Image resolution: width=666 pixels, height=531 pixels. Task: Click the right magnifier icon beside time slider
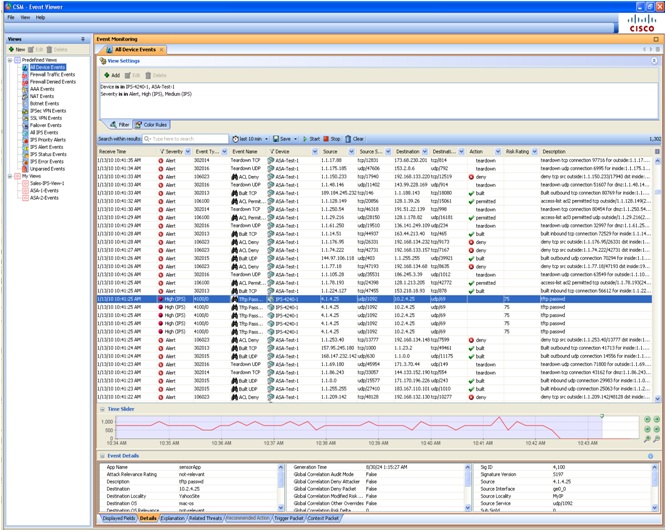(657, 439)
